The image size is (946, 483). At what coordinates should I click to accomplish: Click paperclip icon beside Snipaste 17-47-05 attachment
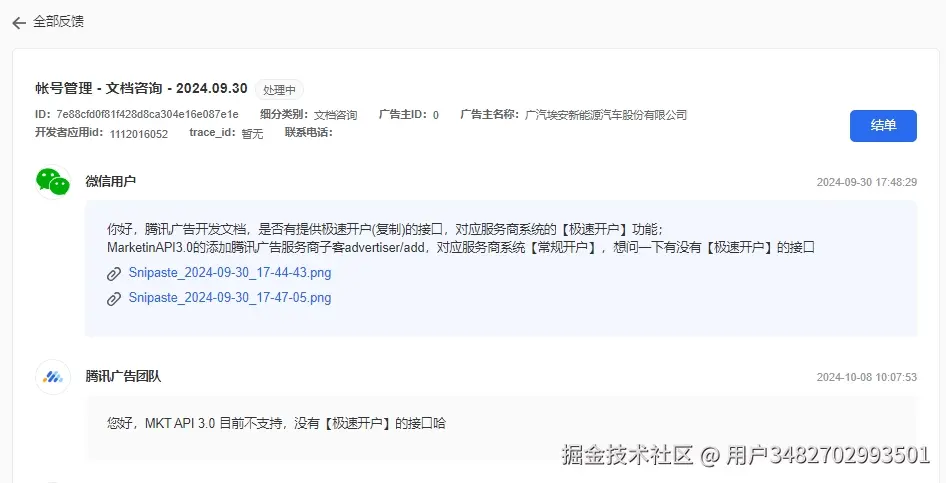point(114,299)
